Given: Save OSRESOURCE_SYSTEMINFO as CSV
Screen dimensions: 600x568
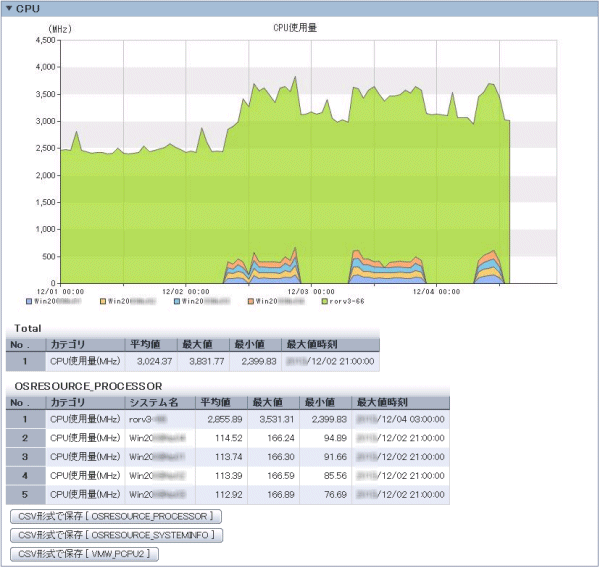Looking at the screenshot, I should (x=115, y=535).
